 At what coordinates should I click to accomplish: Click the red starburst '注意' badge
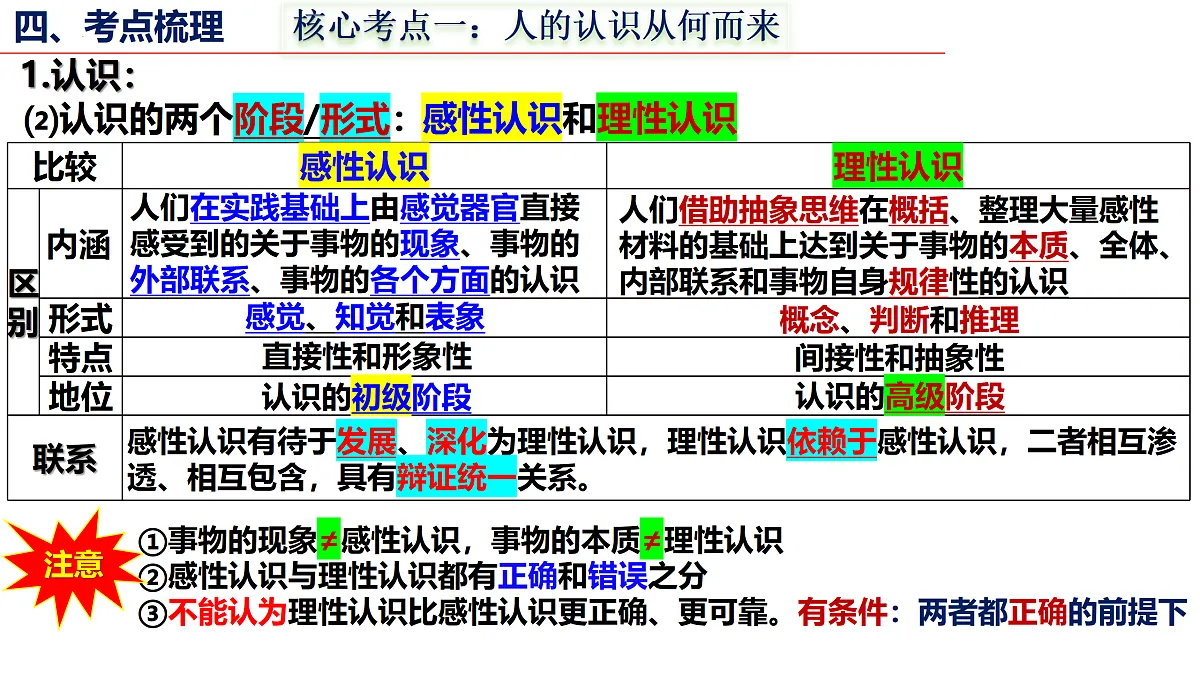point(73,566)
